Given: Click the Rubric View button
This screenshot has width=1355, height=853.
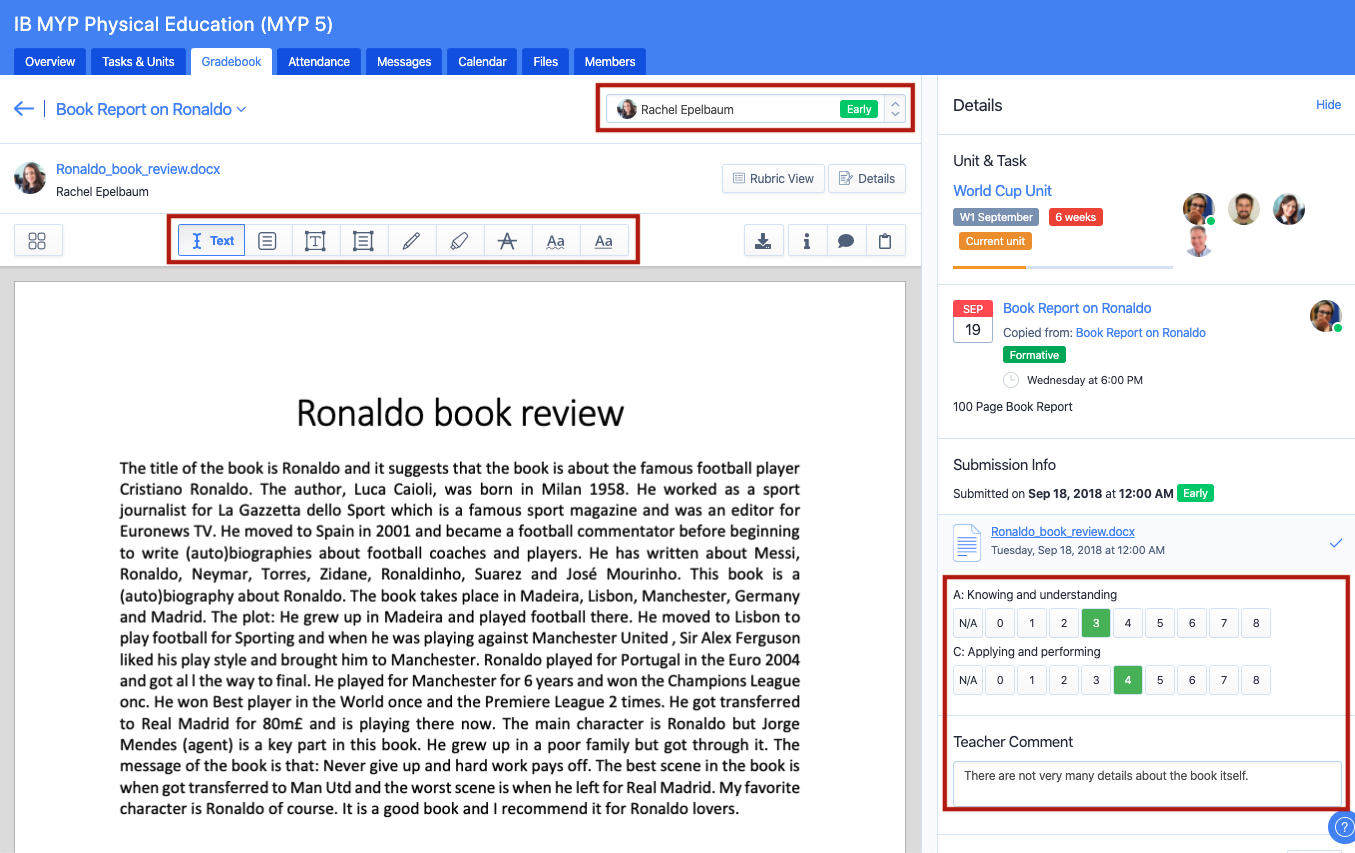Looking at the screenshot, I should (772, 179).
